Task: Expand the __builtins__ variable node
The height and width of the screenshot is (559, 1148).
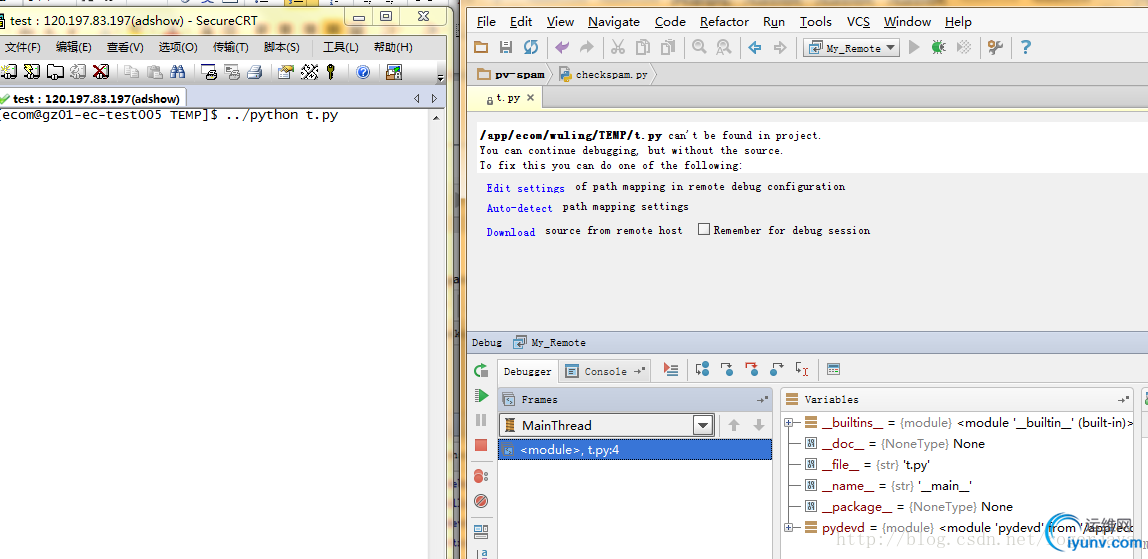Action: 789,422
